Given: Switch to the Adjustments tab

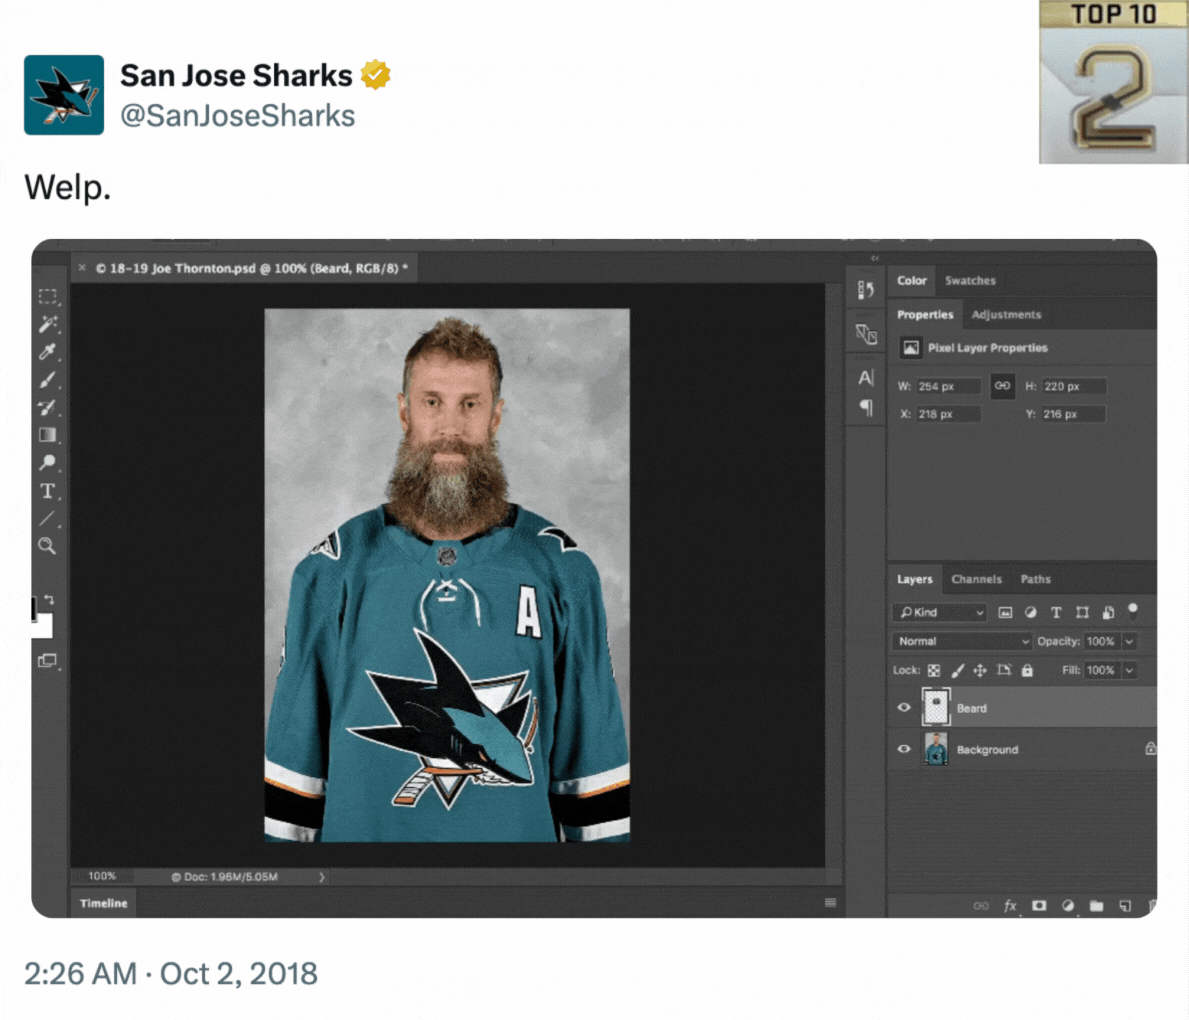Looking at the screenshot, I should pos(1006,315).
